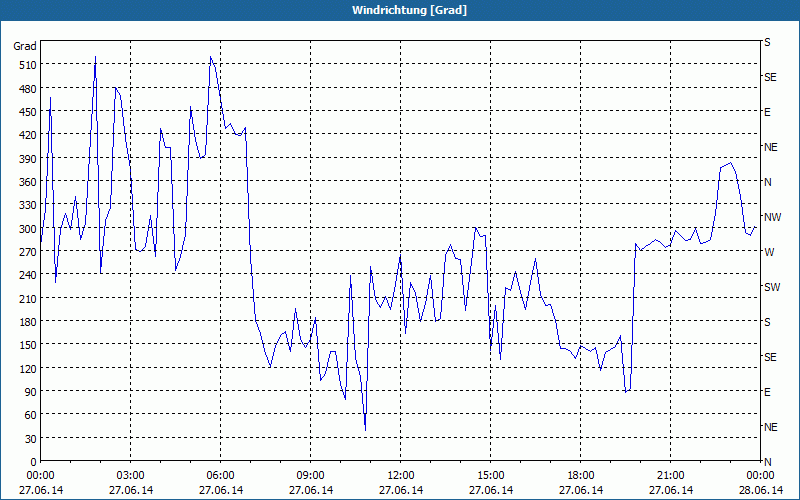The image size is (800, 500).
Task: Click the 180 value on the left axis
Action: [x=28, y=322]
